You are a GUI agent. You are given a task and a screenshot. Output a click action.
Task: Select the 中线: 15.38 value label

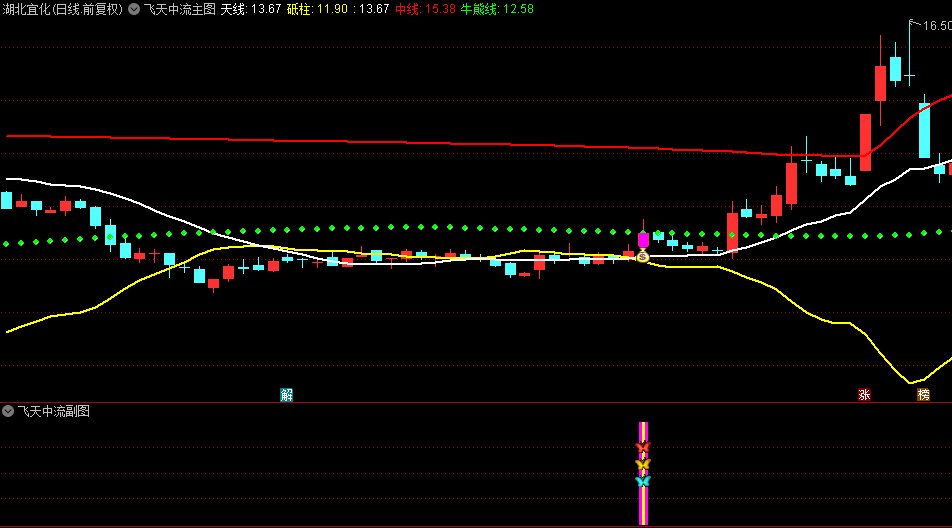click(425, 9)
